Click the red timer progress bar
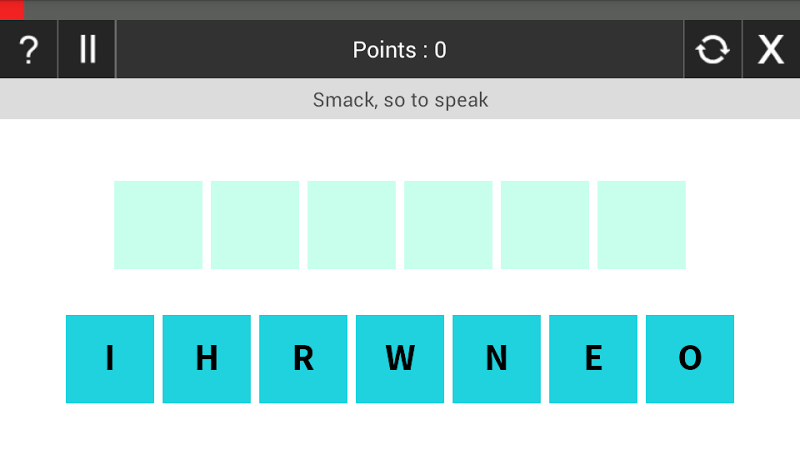 [12, 9]
